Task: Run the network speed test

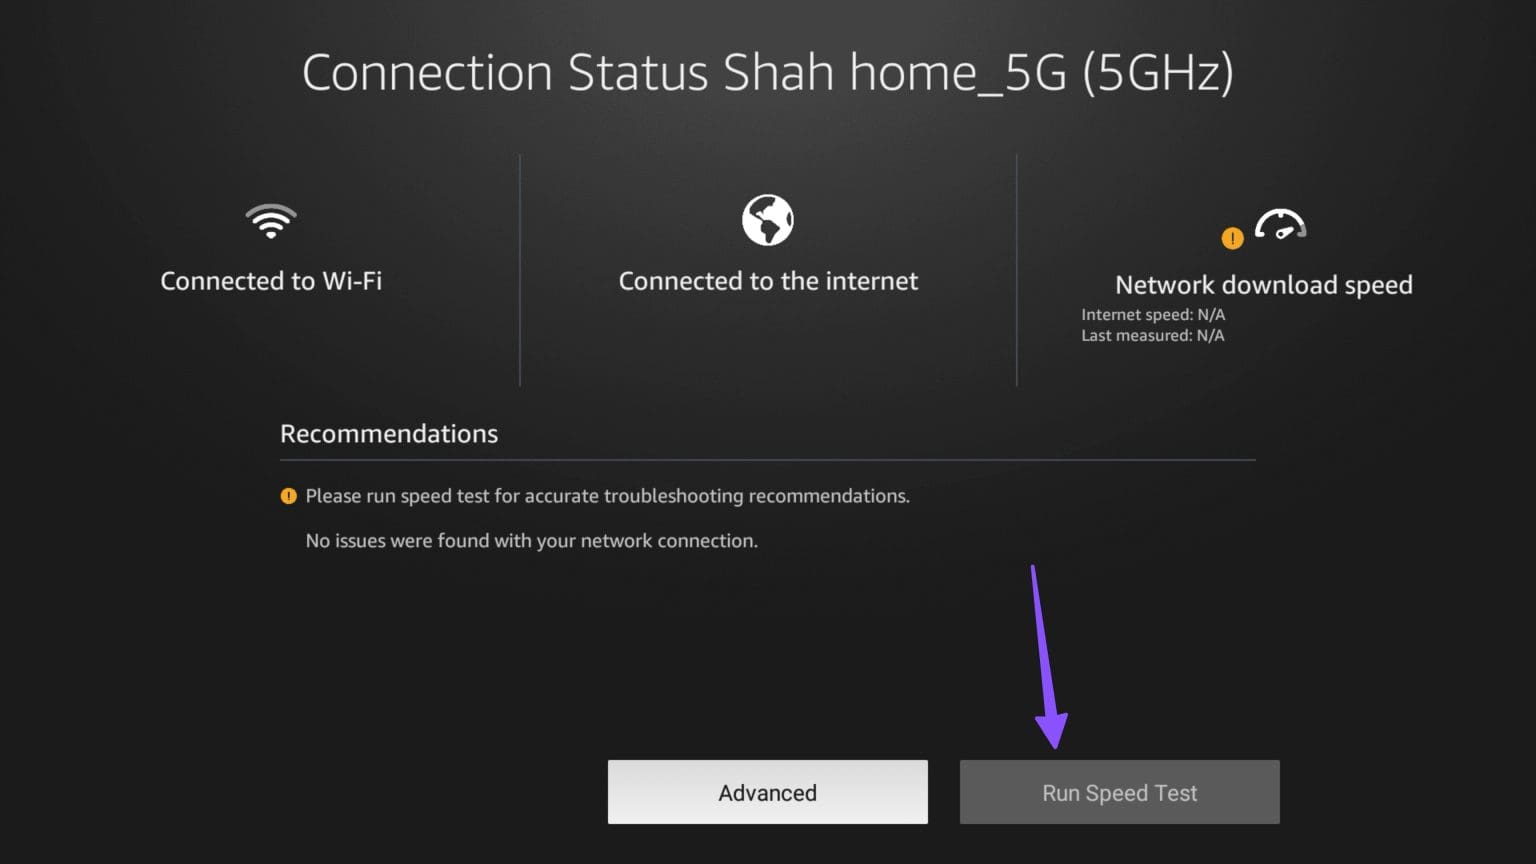Action: (1119, 792)
